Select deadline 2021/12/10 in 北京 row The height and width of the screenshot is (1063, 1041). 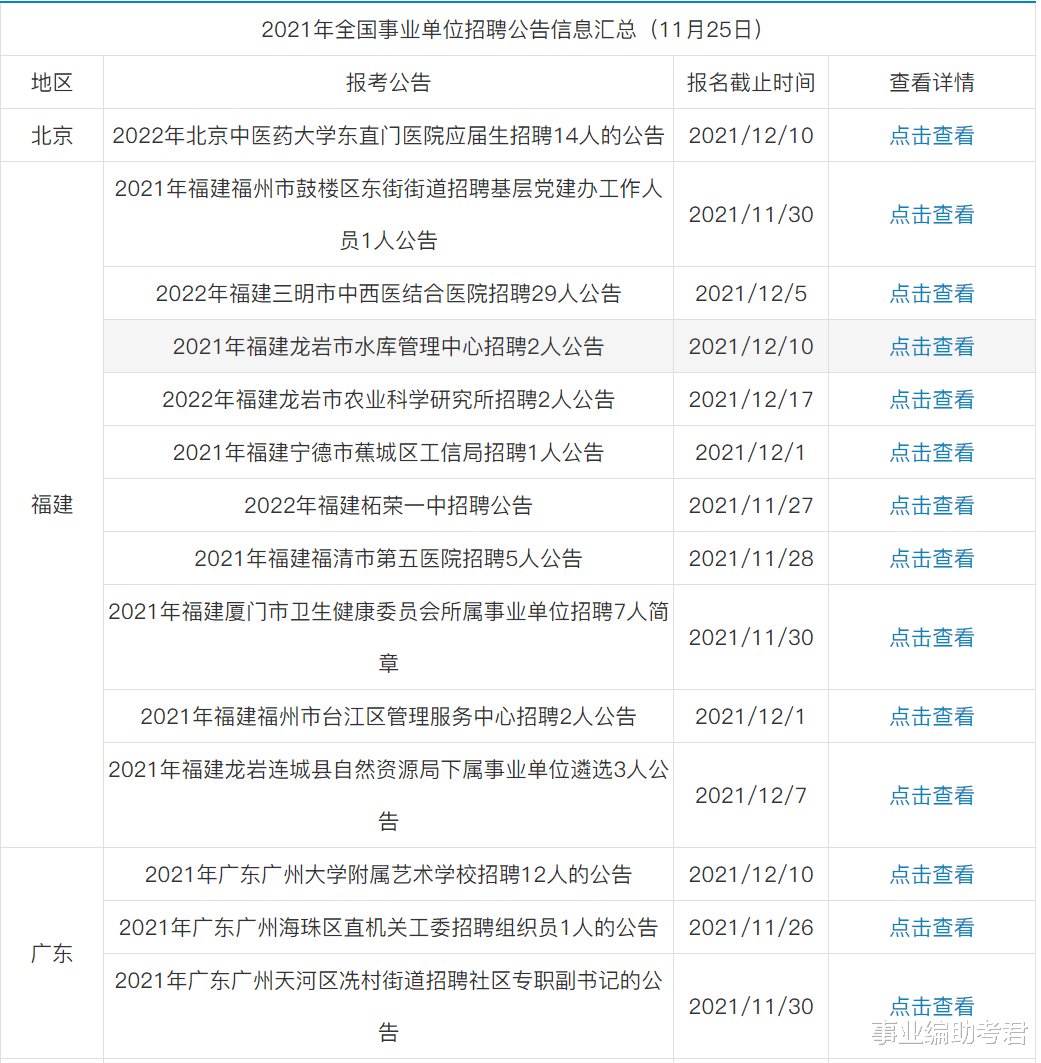[751, 136]
